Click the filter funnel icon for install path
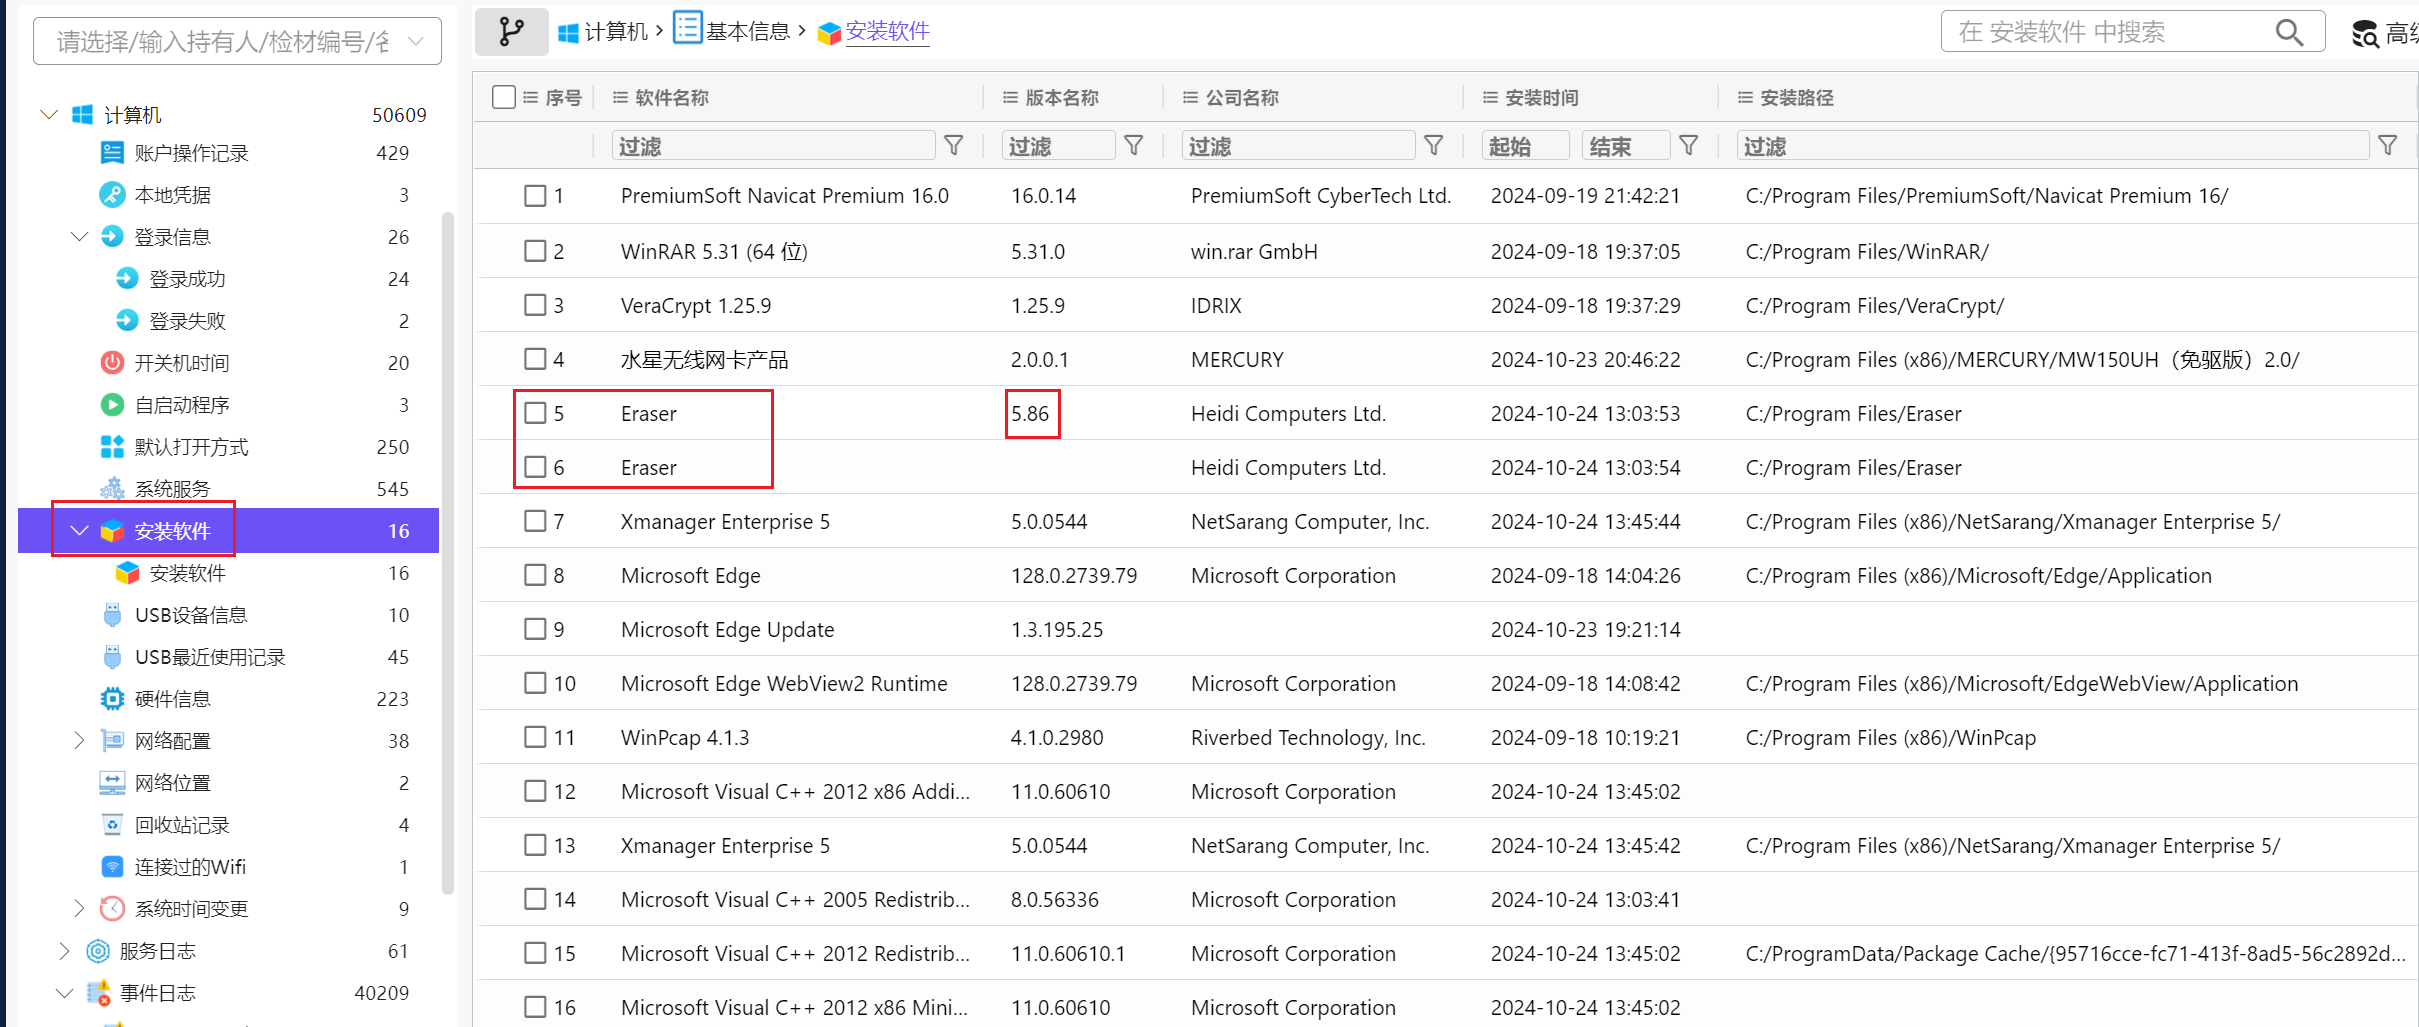This screenshot has height=1027, width=2419. (x=2387, y=146)
